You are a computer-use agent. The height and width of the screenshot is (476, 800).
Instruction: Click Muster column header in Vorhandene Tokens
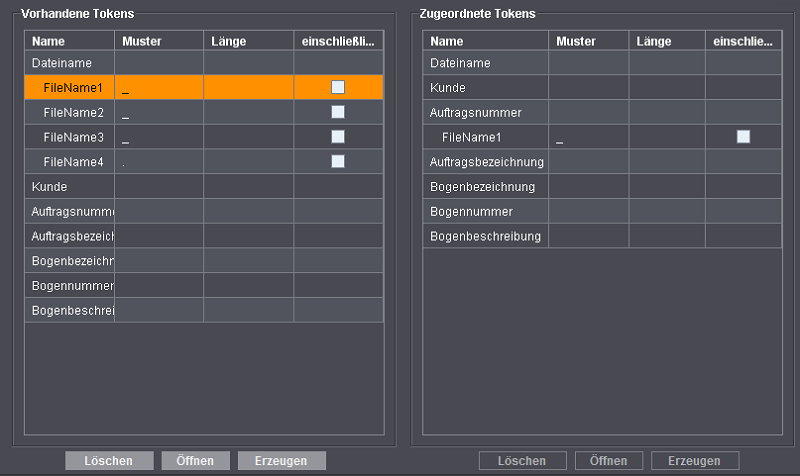pos(159,41)
